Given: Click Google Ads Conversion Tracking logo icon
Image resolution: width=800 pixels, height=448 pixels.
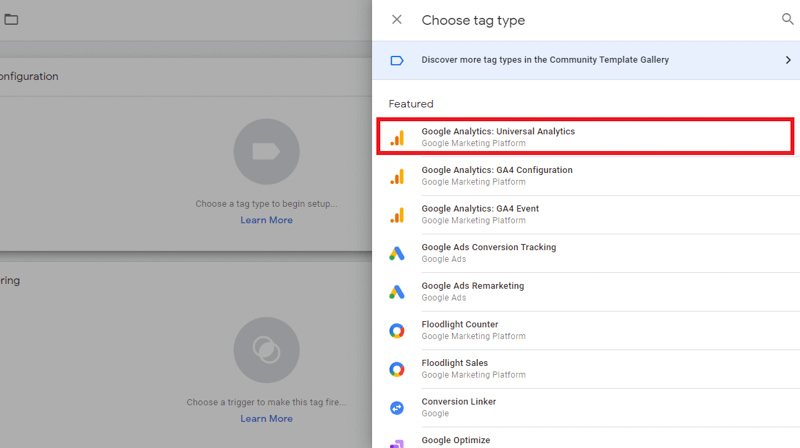Looking at the screenshot, I should pyautogui.click(x=397, y=253).
